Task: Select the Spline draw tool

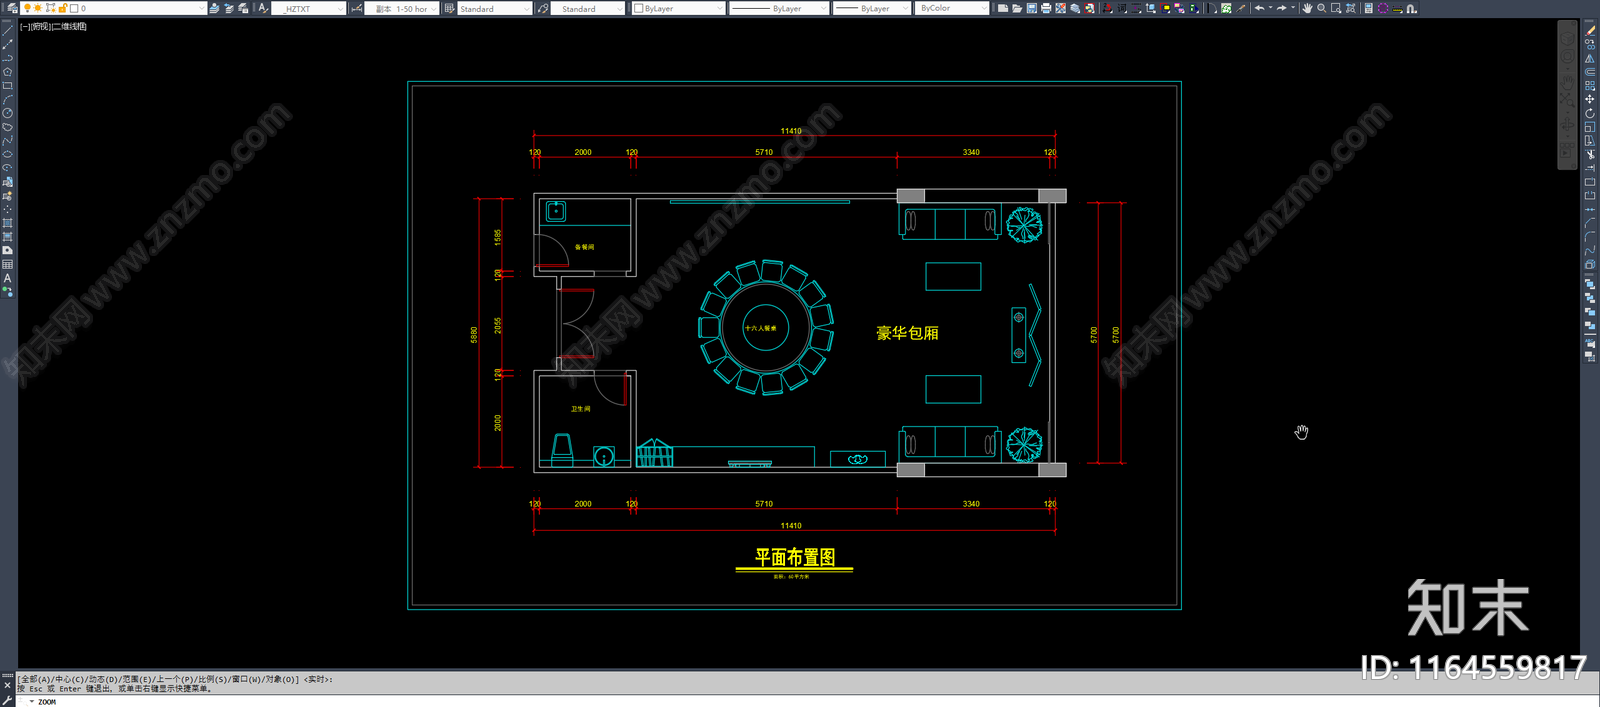Action: 7,141
